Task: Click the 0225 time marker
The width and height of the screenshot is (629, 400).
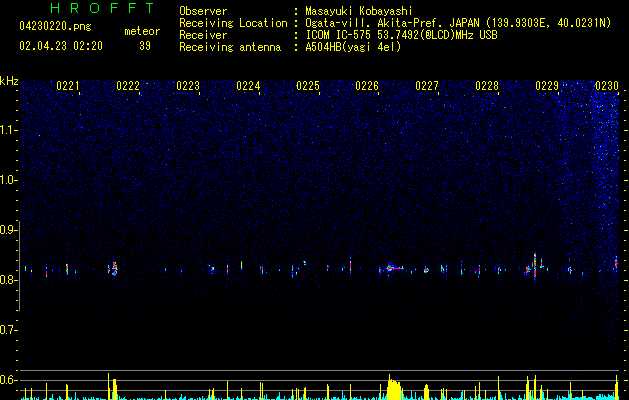Action: click(x=308, y=86)
